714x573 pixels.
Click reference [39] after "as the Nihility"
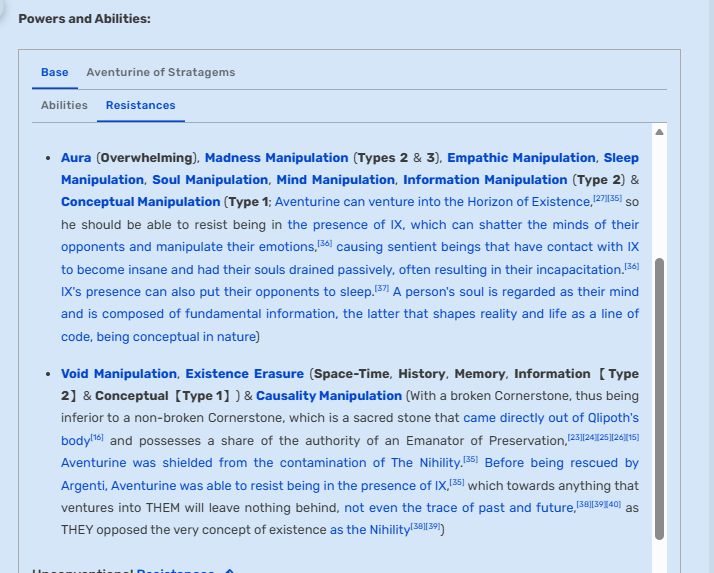point(433,526)
